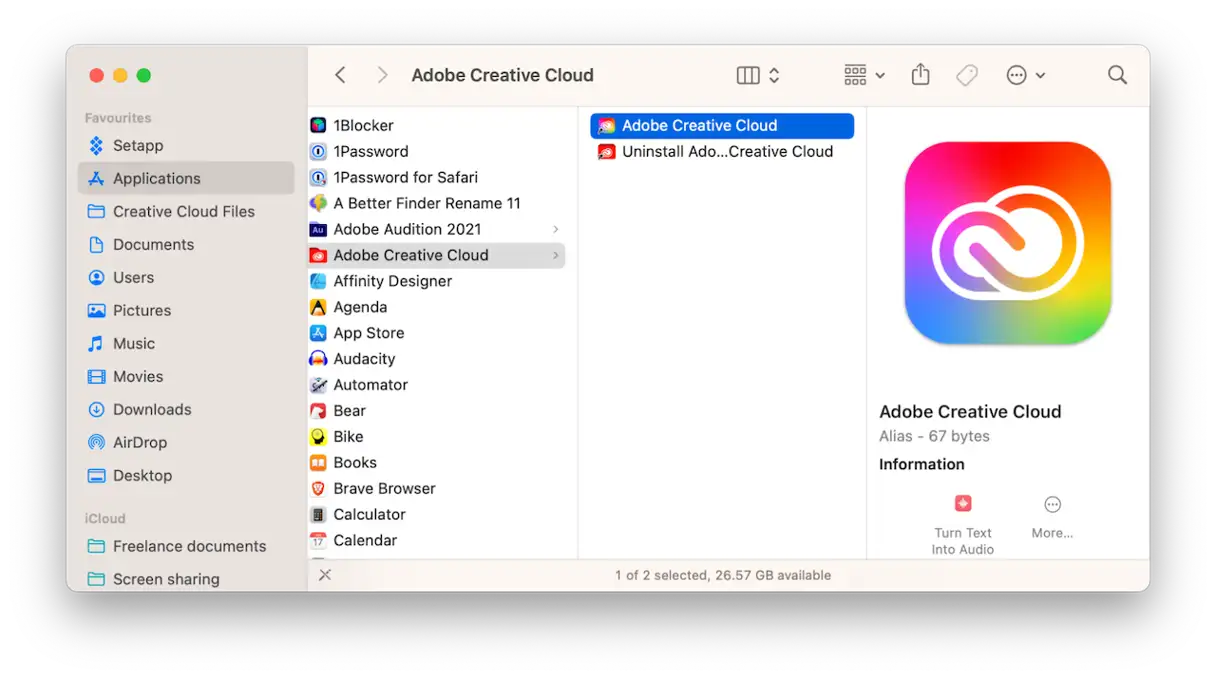Viewport: 1216px width, 679px height.
Task: Go back with the left chevron
Action: 340,75
